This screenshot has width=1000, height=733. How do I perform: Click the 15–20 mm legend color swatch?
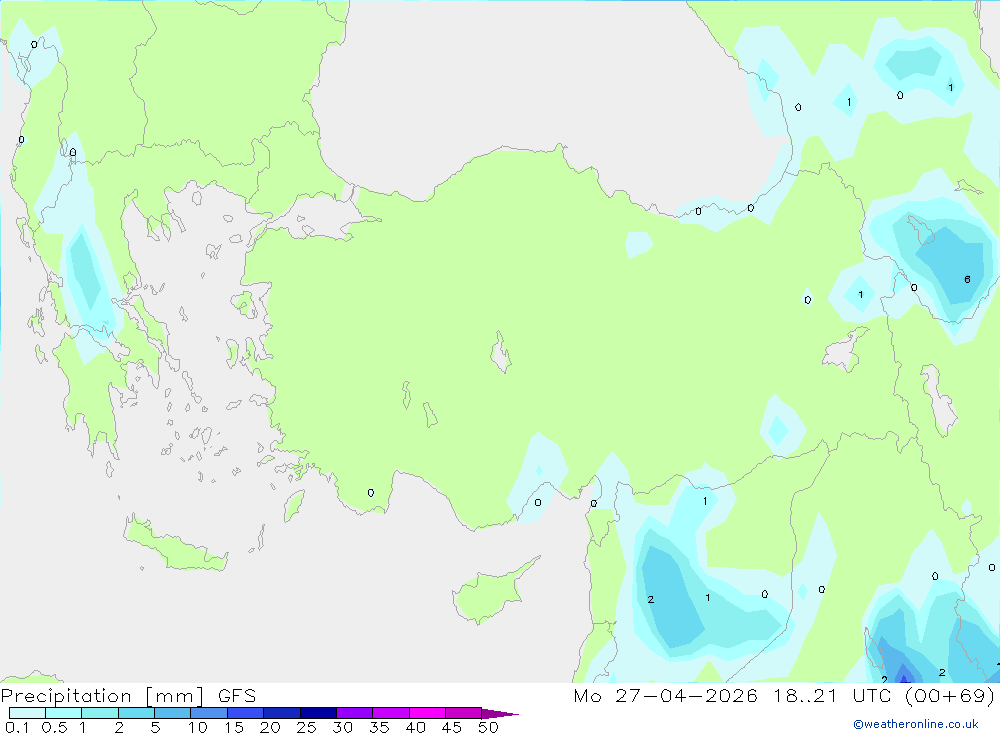[245, 713]
